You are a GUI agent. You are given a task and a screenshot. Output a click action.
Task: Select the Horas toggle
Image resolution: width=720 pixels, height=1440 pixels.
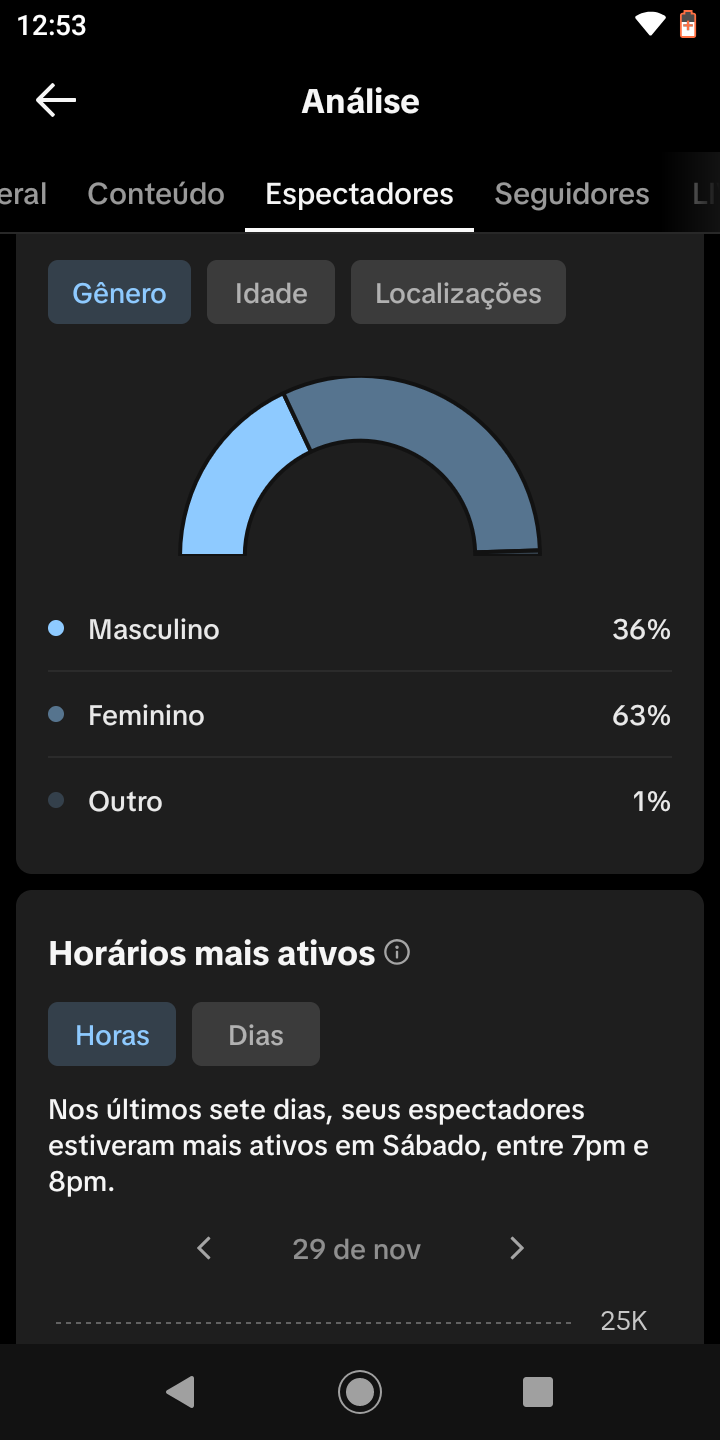[x=112, y=1035]
